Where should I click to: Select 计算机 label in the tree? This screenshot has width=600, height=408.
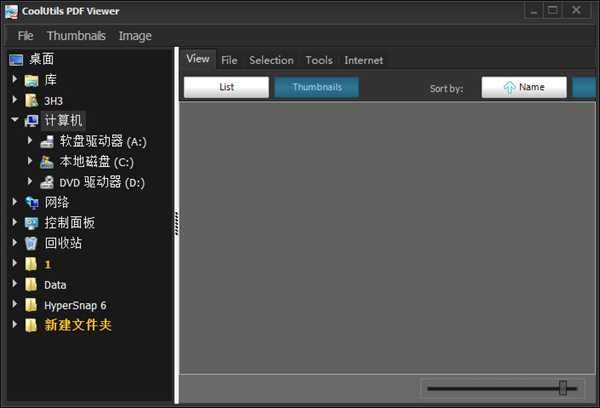pos(63,121)
